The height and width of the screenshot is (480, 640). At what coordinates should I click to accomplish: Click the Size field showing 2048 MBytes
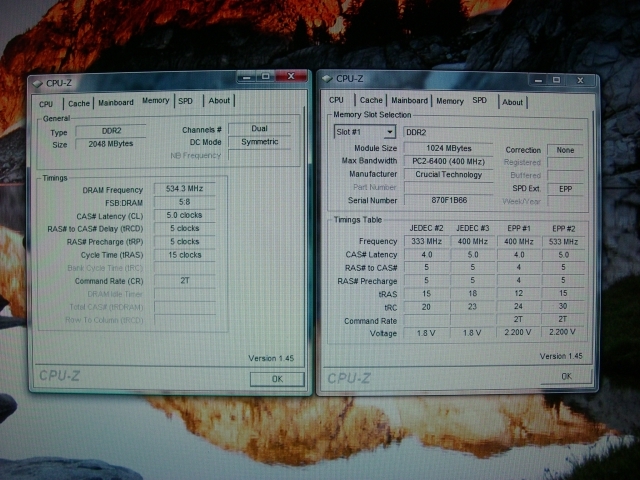click(x=111, y=144)
